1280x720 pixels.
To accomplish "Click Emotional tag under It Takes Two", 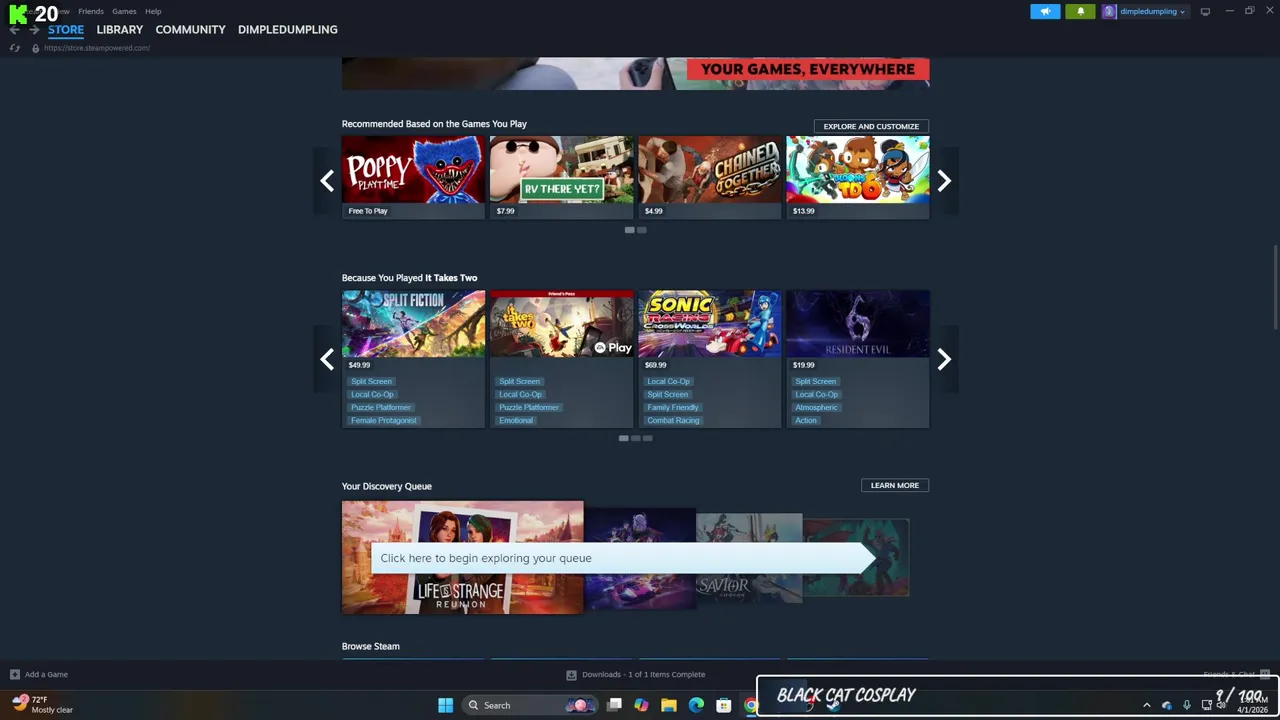I will click(516, 421).
